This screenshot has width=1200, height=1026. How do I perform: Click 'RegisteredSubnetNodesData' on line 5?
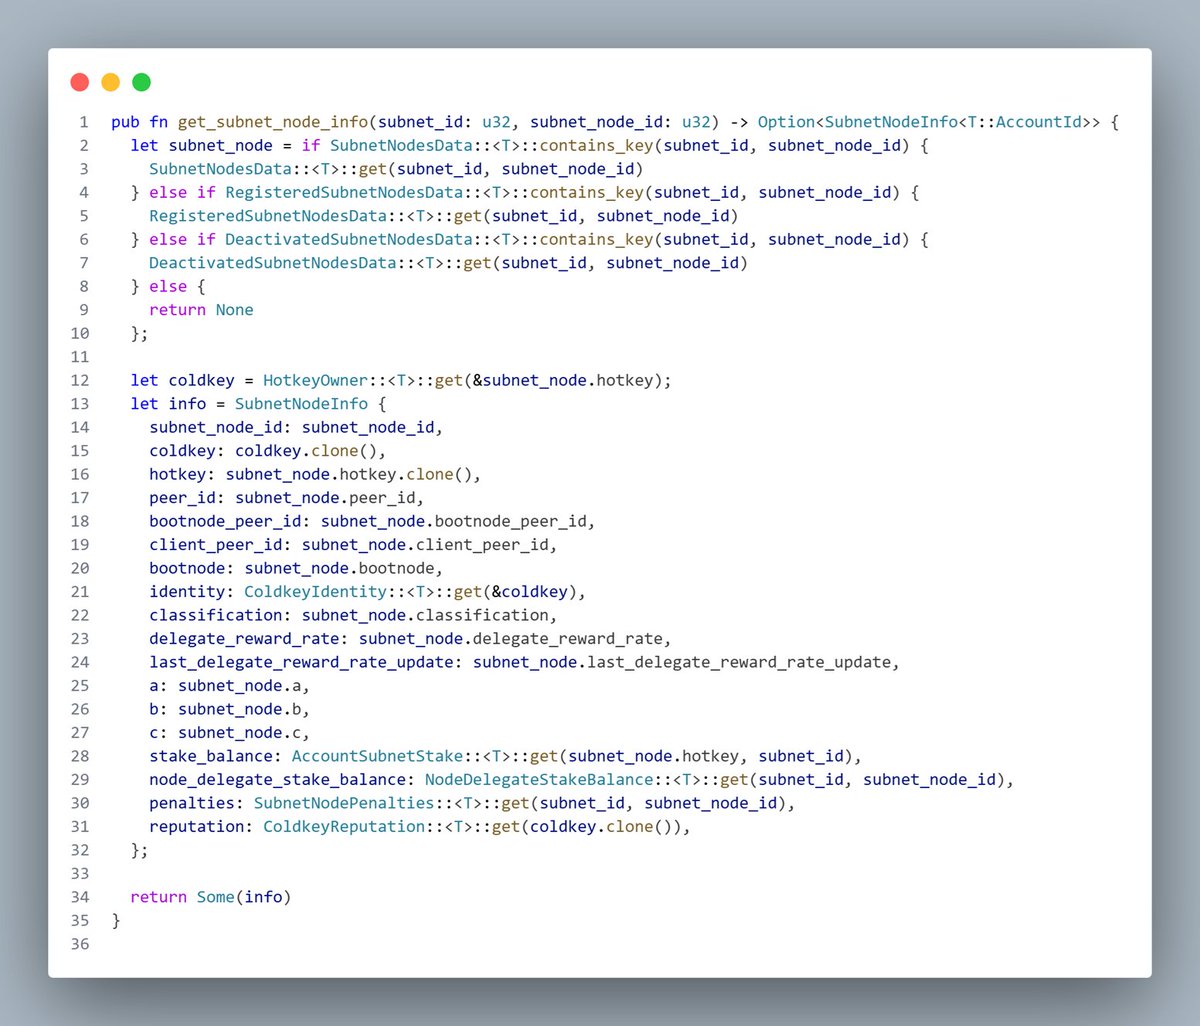tap(268, 216)
